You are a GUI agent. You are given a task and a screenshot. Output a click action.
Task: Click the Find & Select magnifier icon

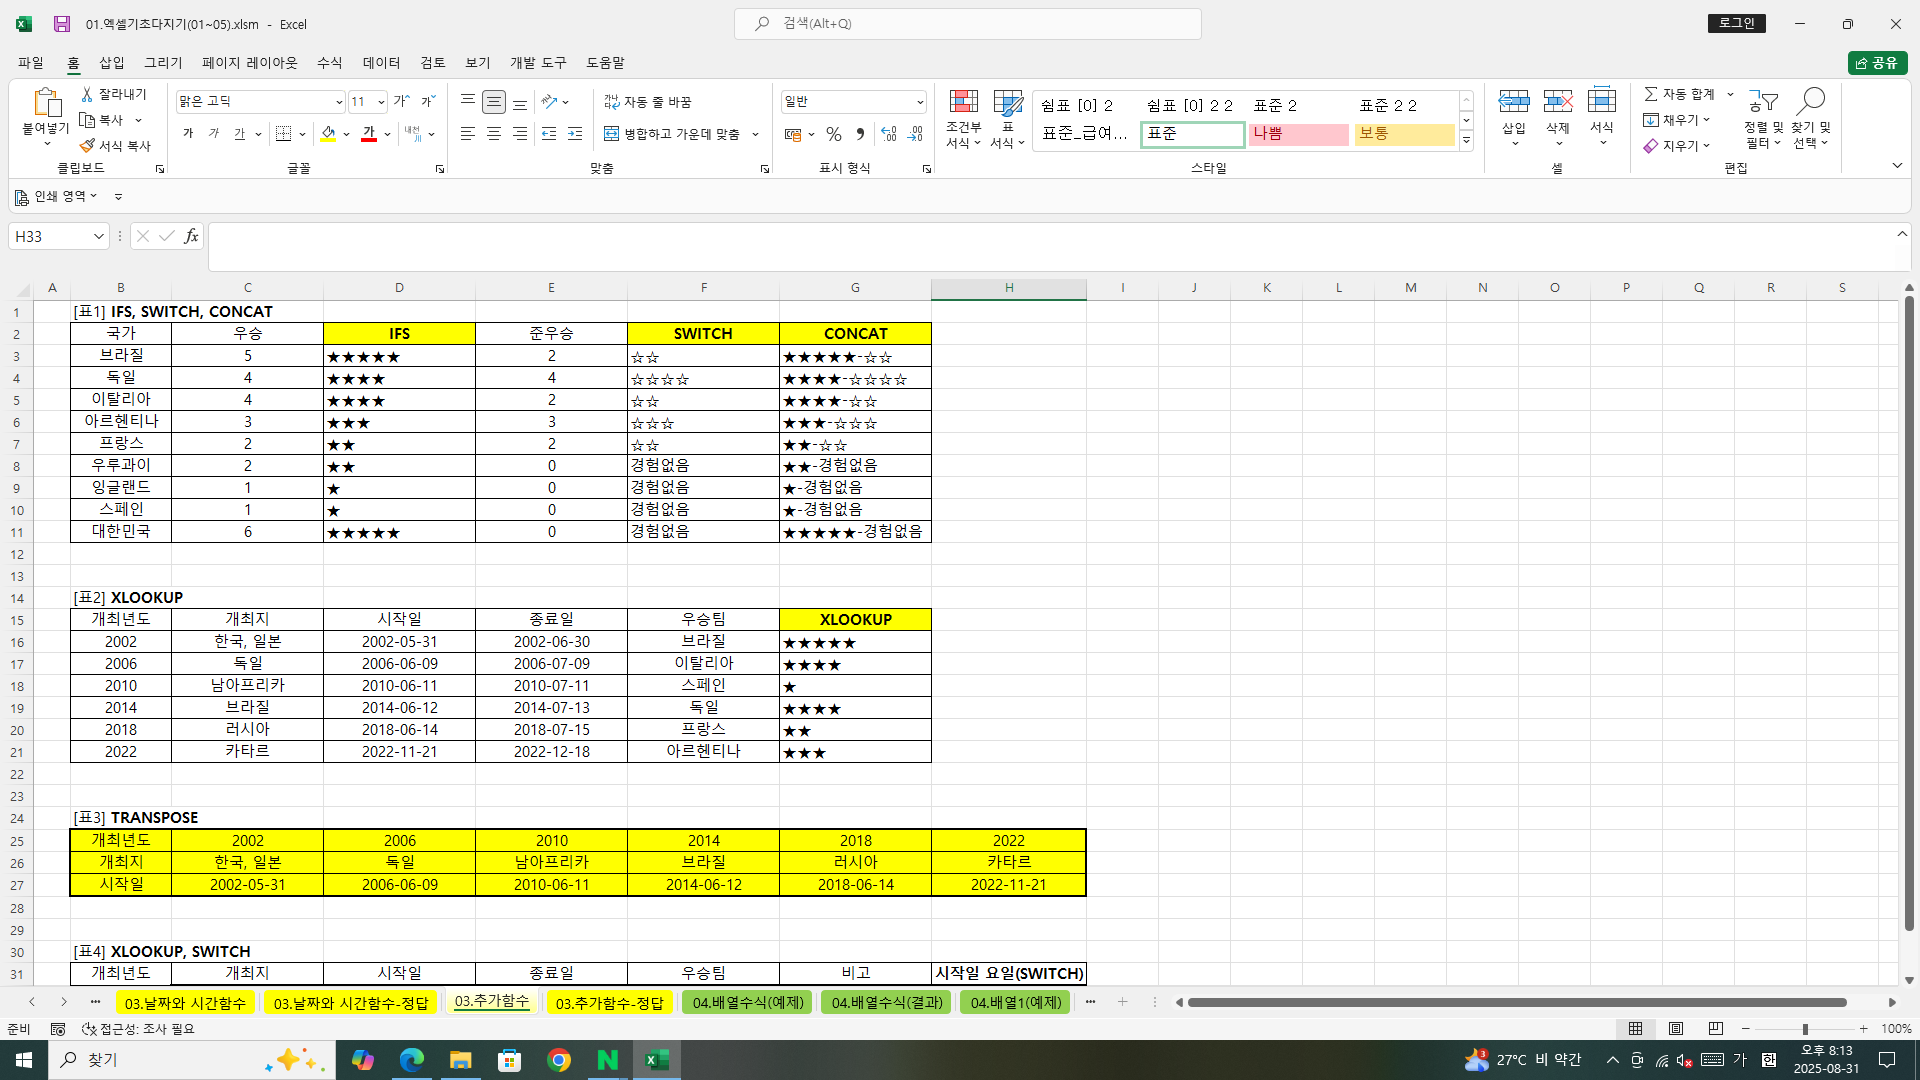pyautogui.click(x=1810, y=118)
